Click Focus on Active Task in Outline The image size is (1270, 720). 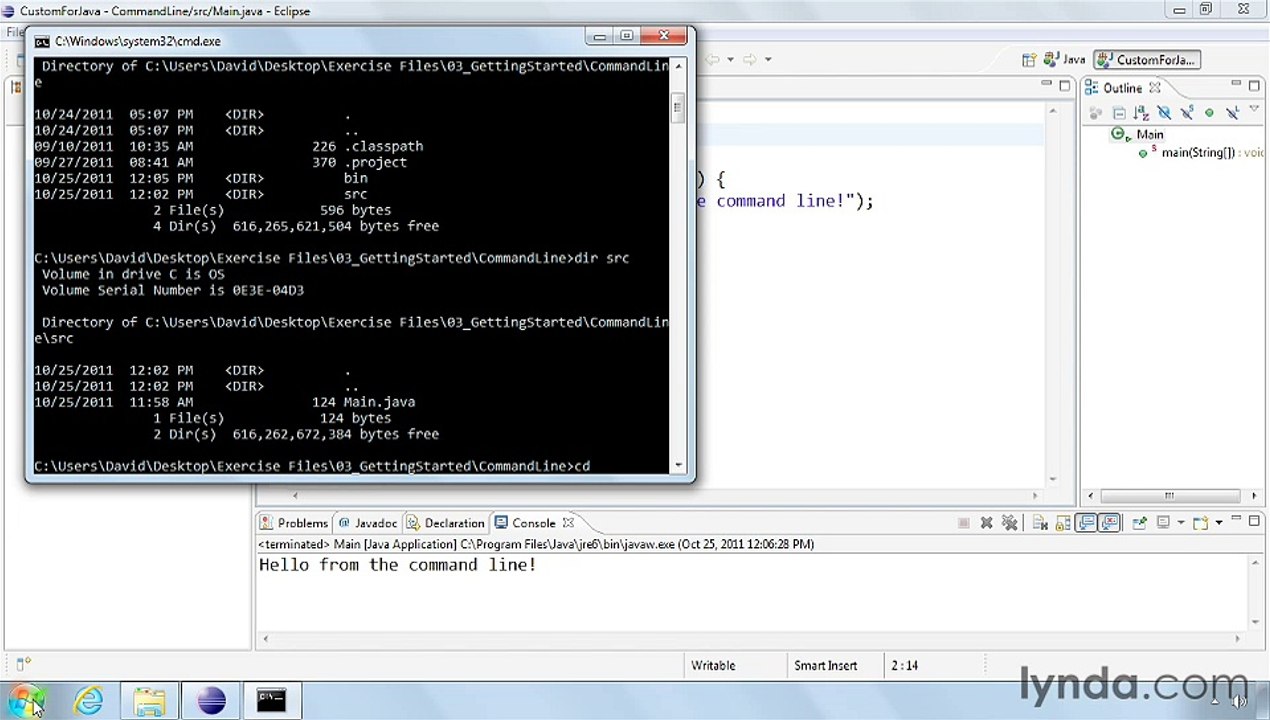pyautogui.click(x=1095, y=113)
